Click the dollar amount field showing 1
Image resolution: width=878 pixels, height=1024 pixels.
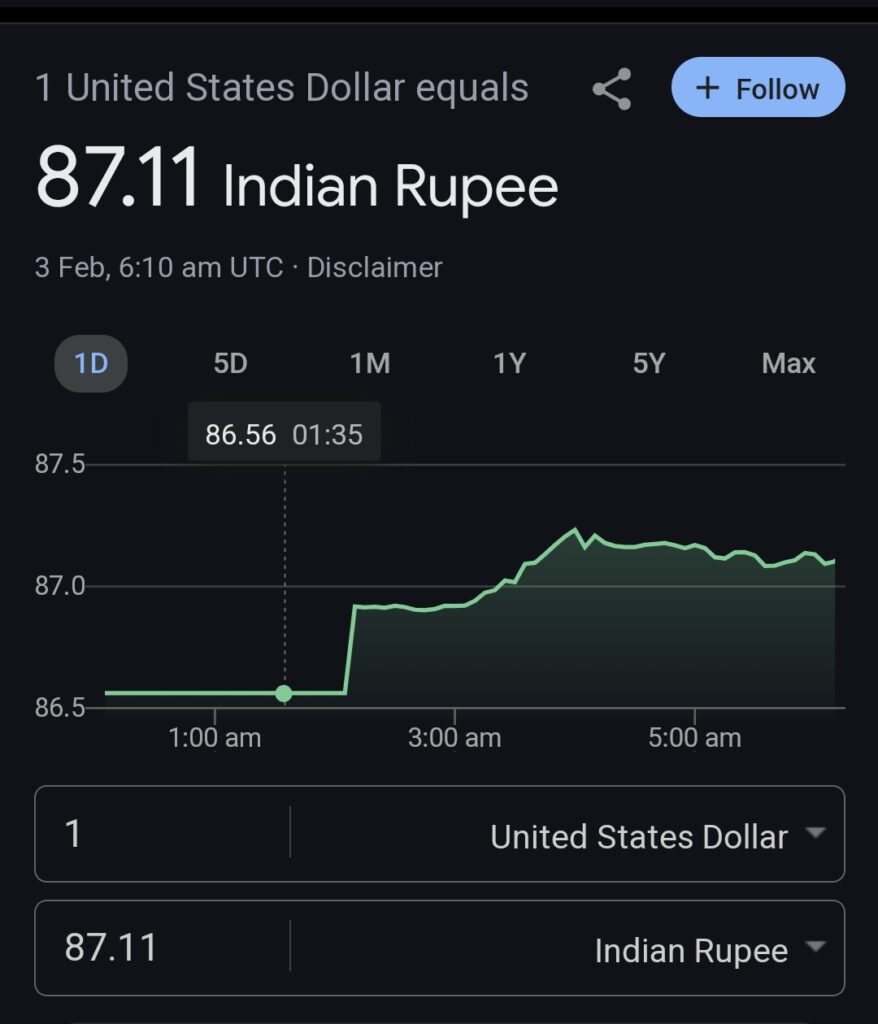(160, 834)
